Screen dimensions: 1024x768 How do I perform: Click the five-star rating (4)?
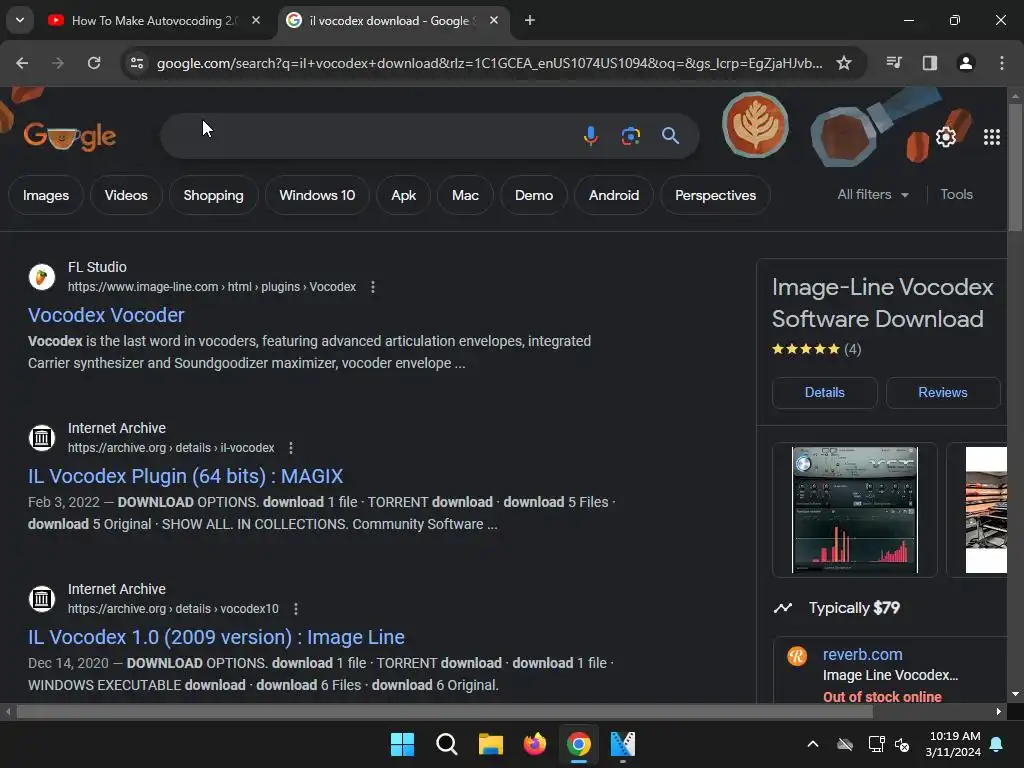(x=816, y=349)
